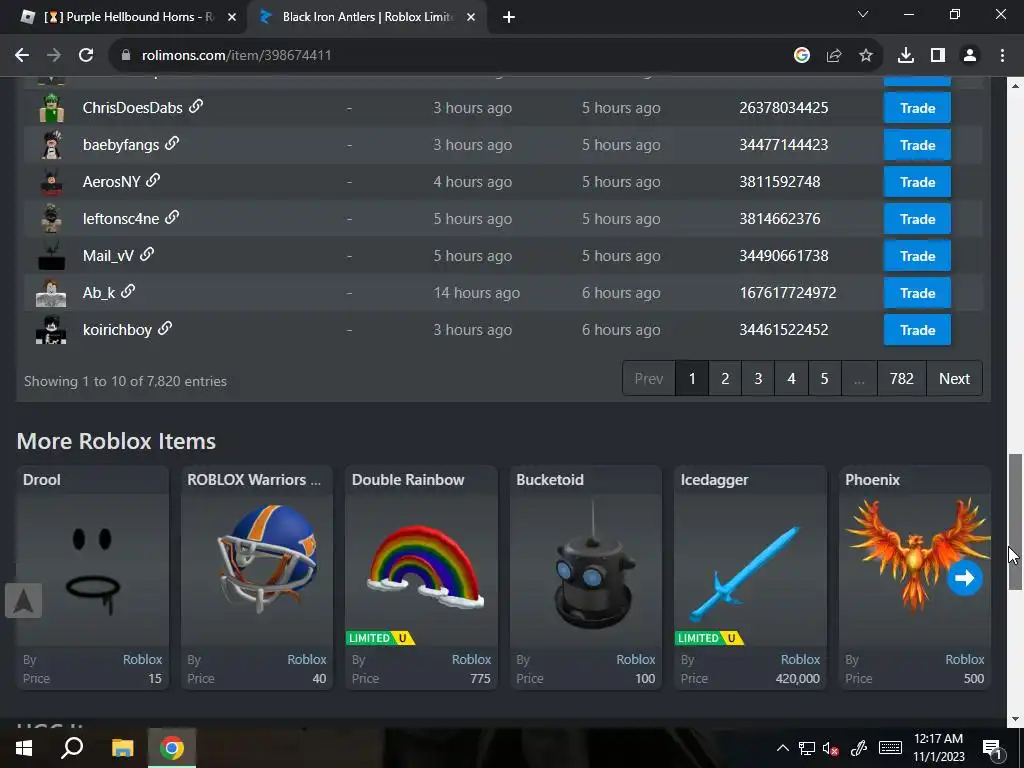
Task: Show hidden system tray icons
Action: point(782,748)
